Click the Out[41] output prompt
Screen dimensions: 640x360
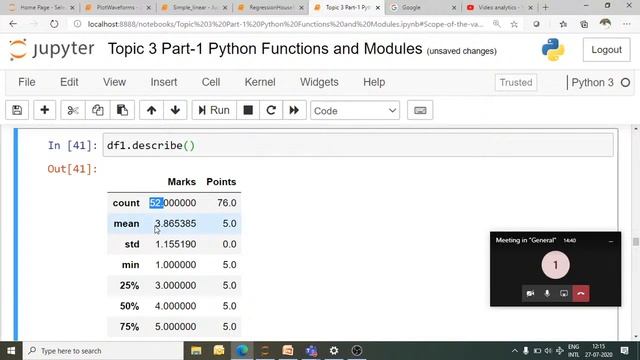pyautogui.click(x=72, y=169)
